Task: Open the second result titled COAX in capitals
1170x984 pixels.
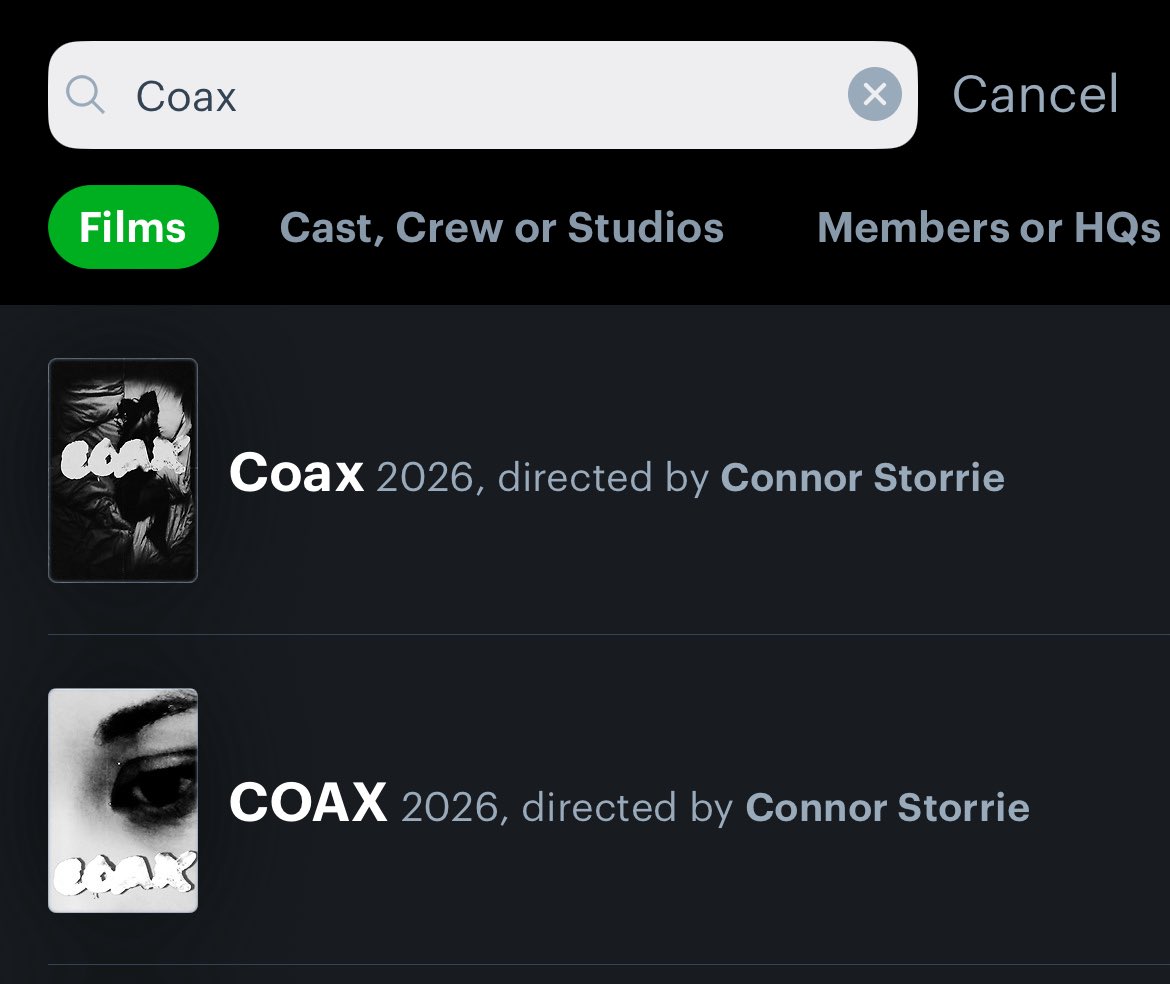Action: 307,803
